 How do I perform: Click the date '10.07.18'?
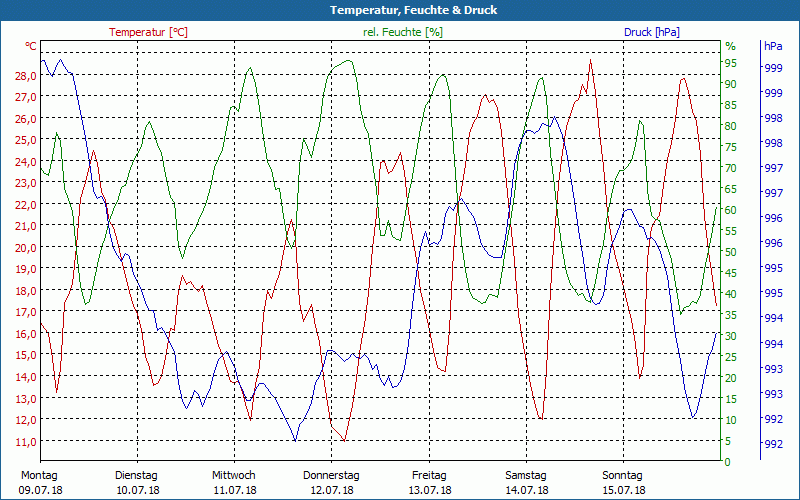[138, 490]
